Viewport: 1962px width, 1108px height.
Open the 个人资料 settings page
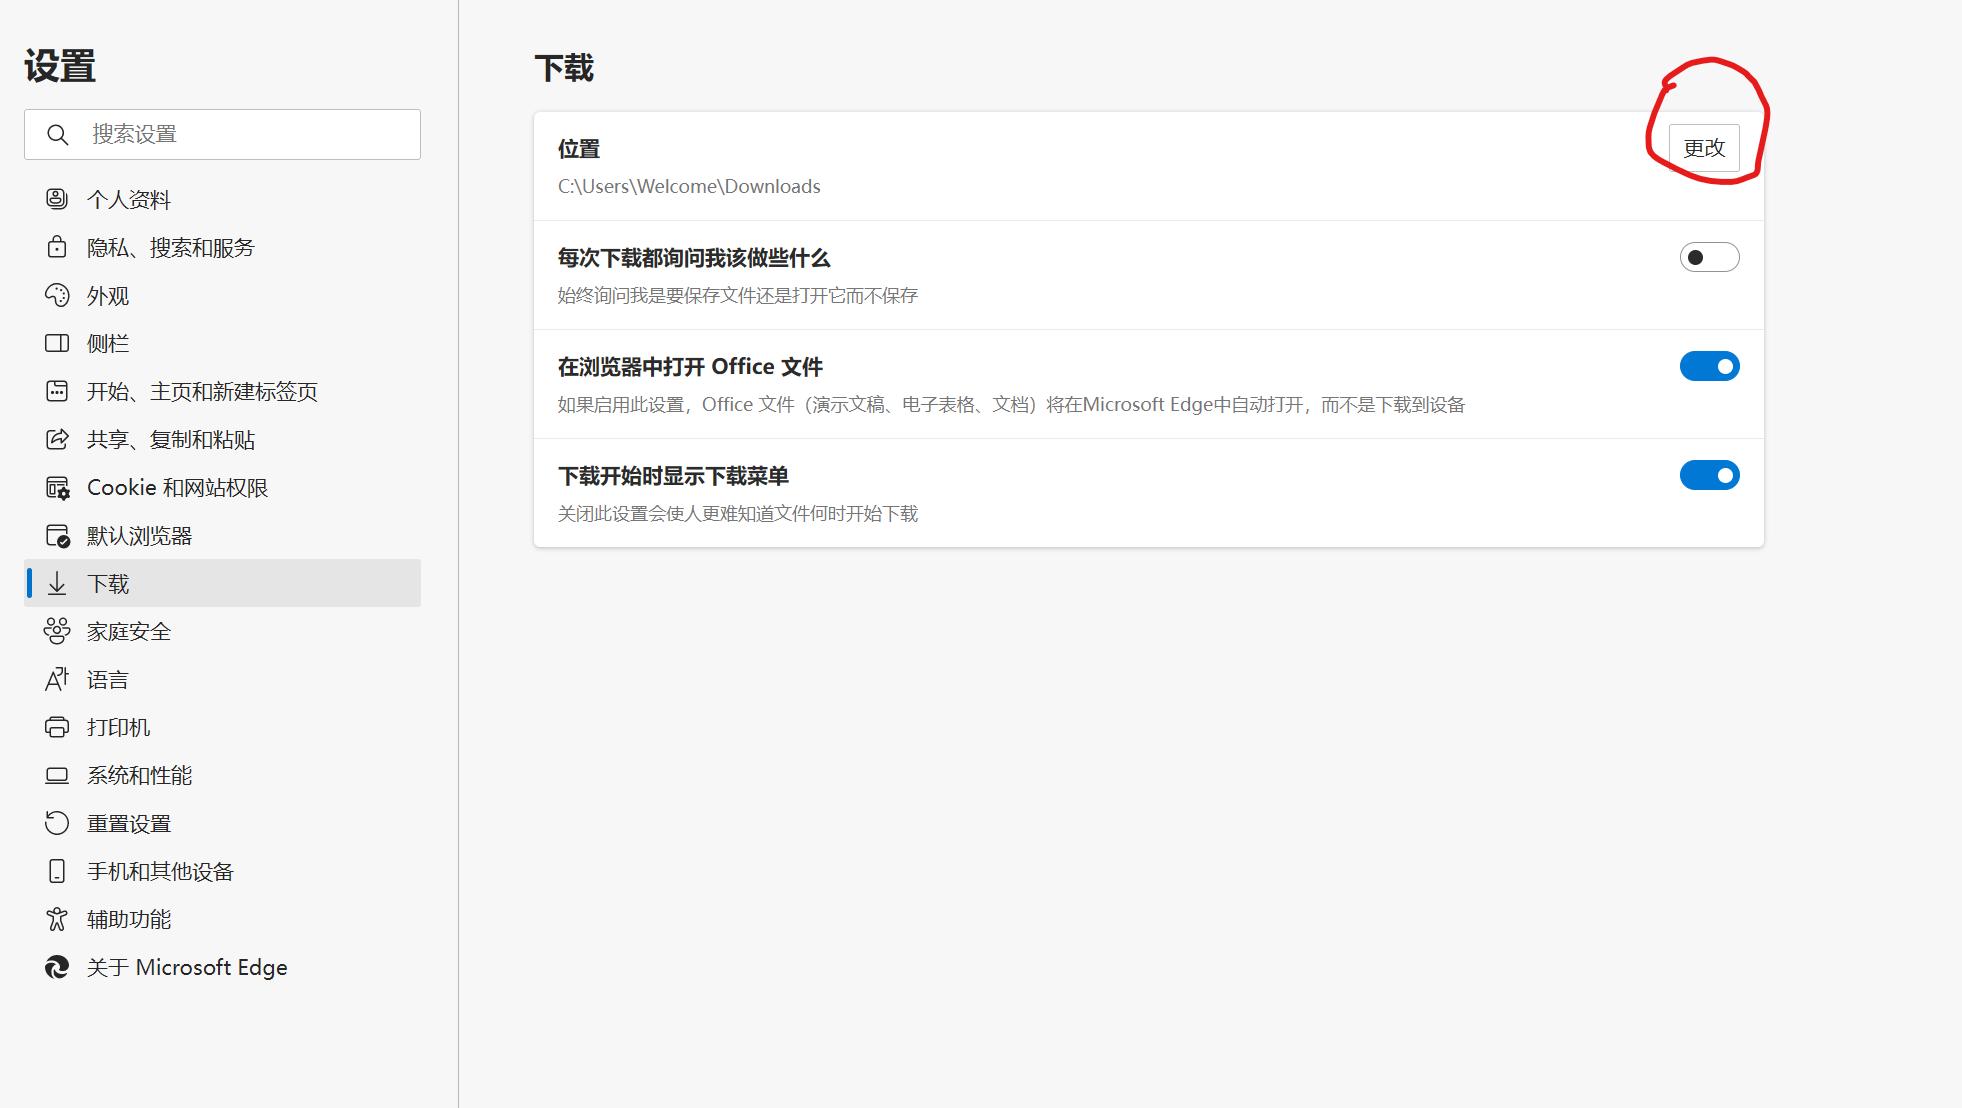pyautogui.click(x=222, y=199)
